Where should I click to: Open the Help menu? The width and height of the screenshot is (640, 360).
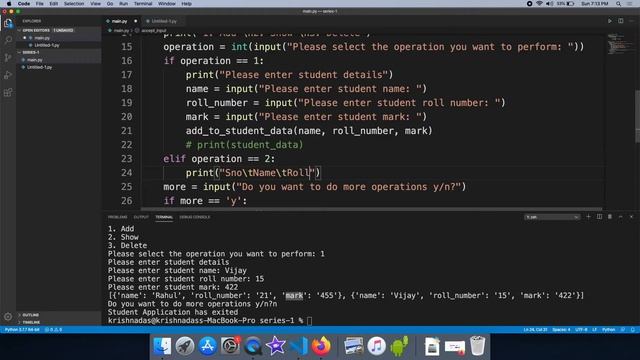point(187,4)
